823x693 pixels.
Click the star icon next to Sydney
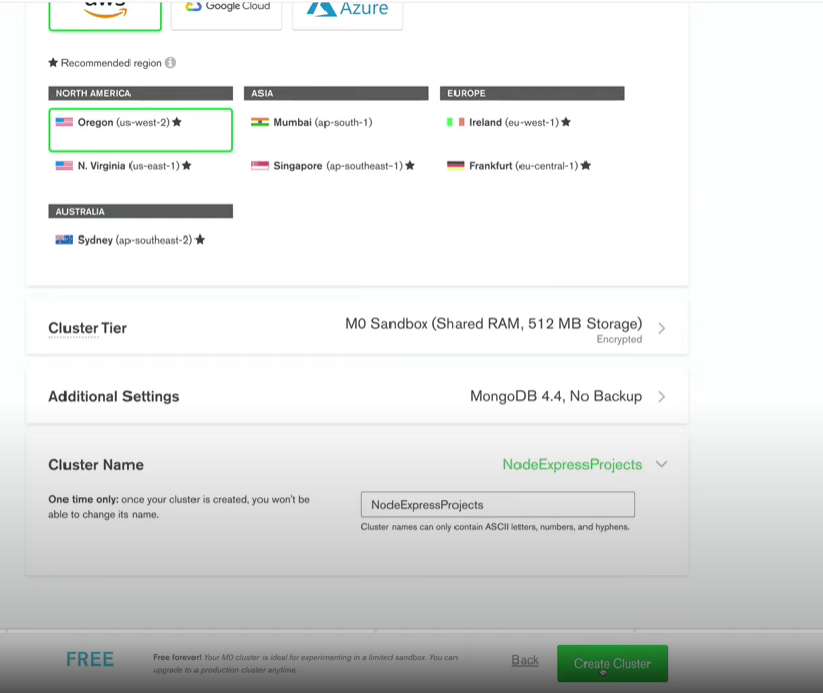[200, 239]
